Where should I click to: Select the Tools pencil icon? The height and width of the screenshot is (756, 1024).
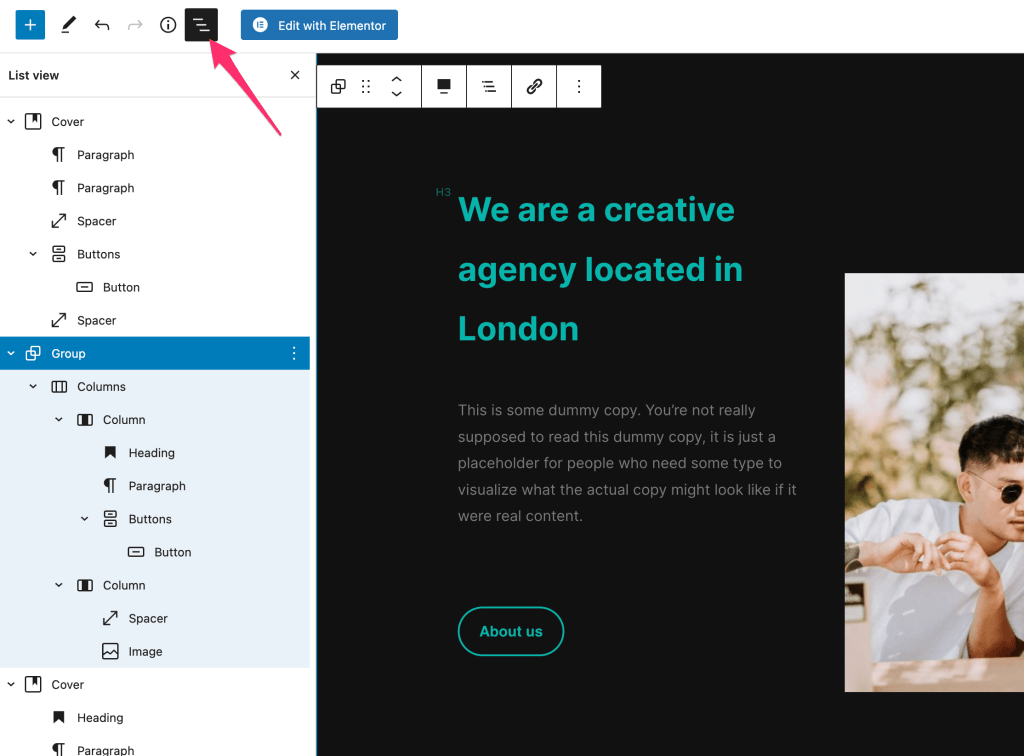(69, 25)
